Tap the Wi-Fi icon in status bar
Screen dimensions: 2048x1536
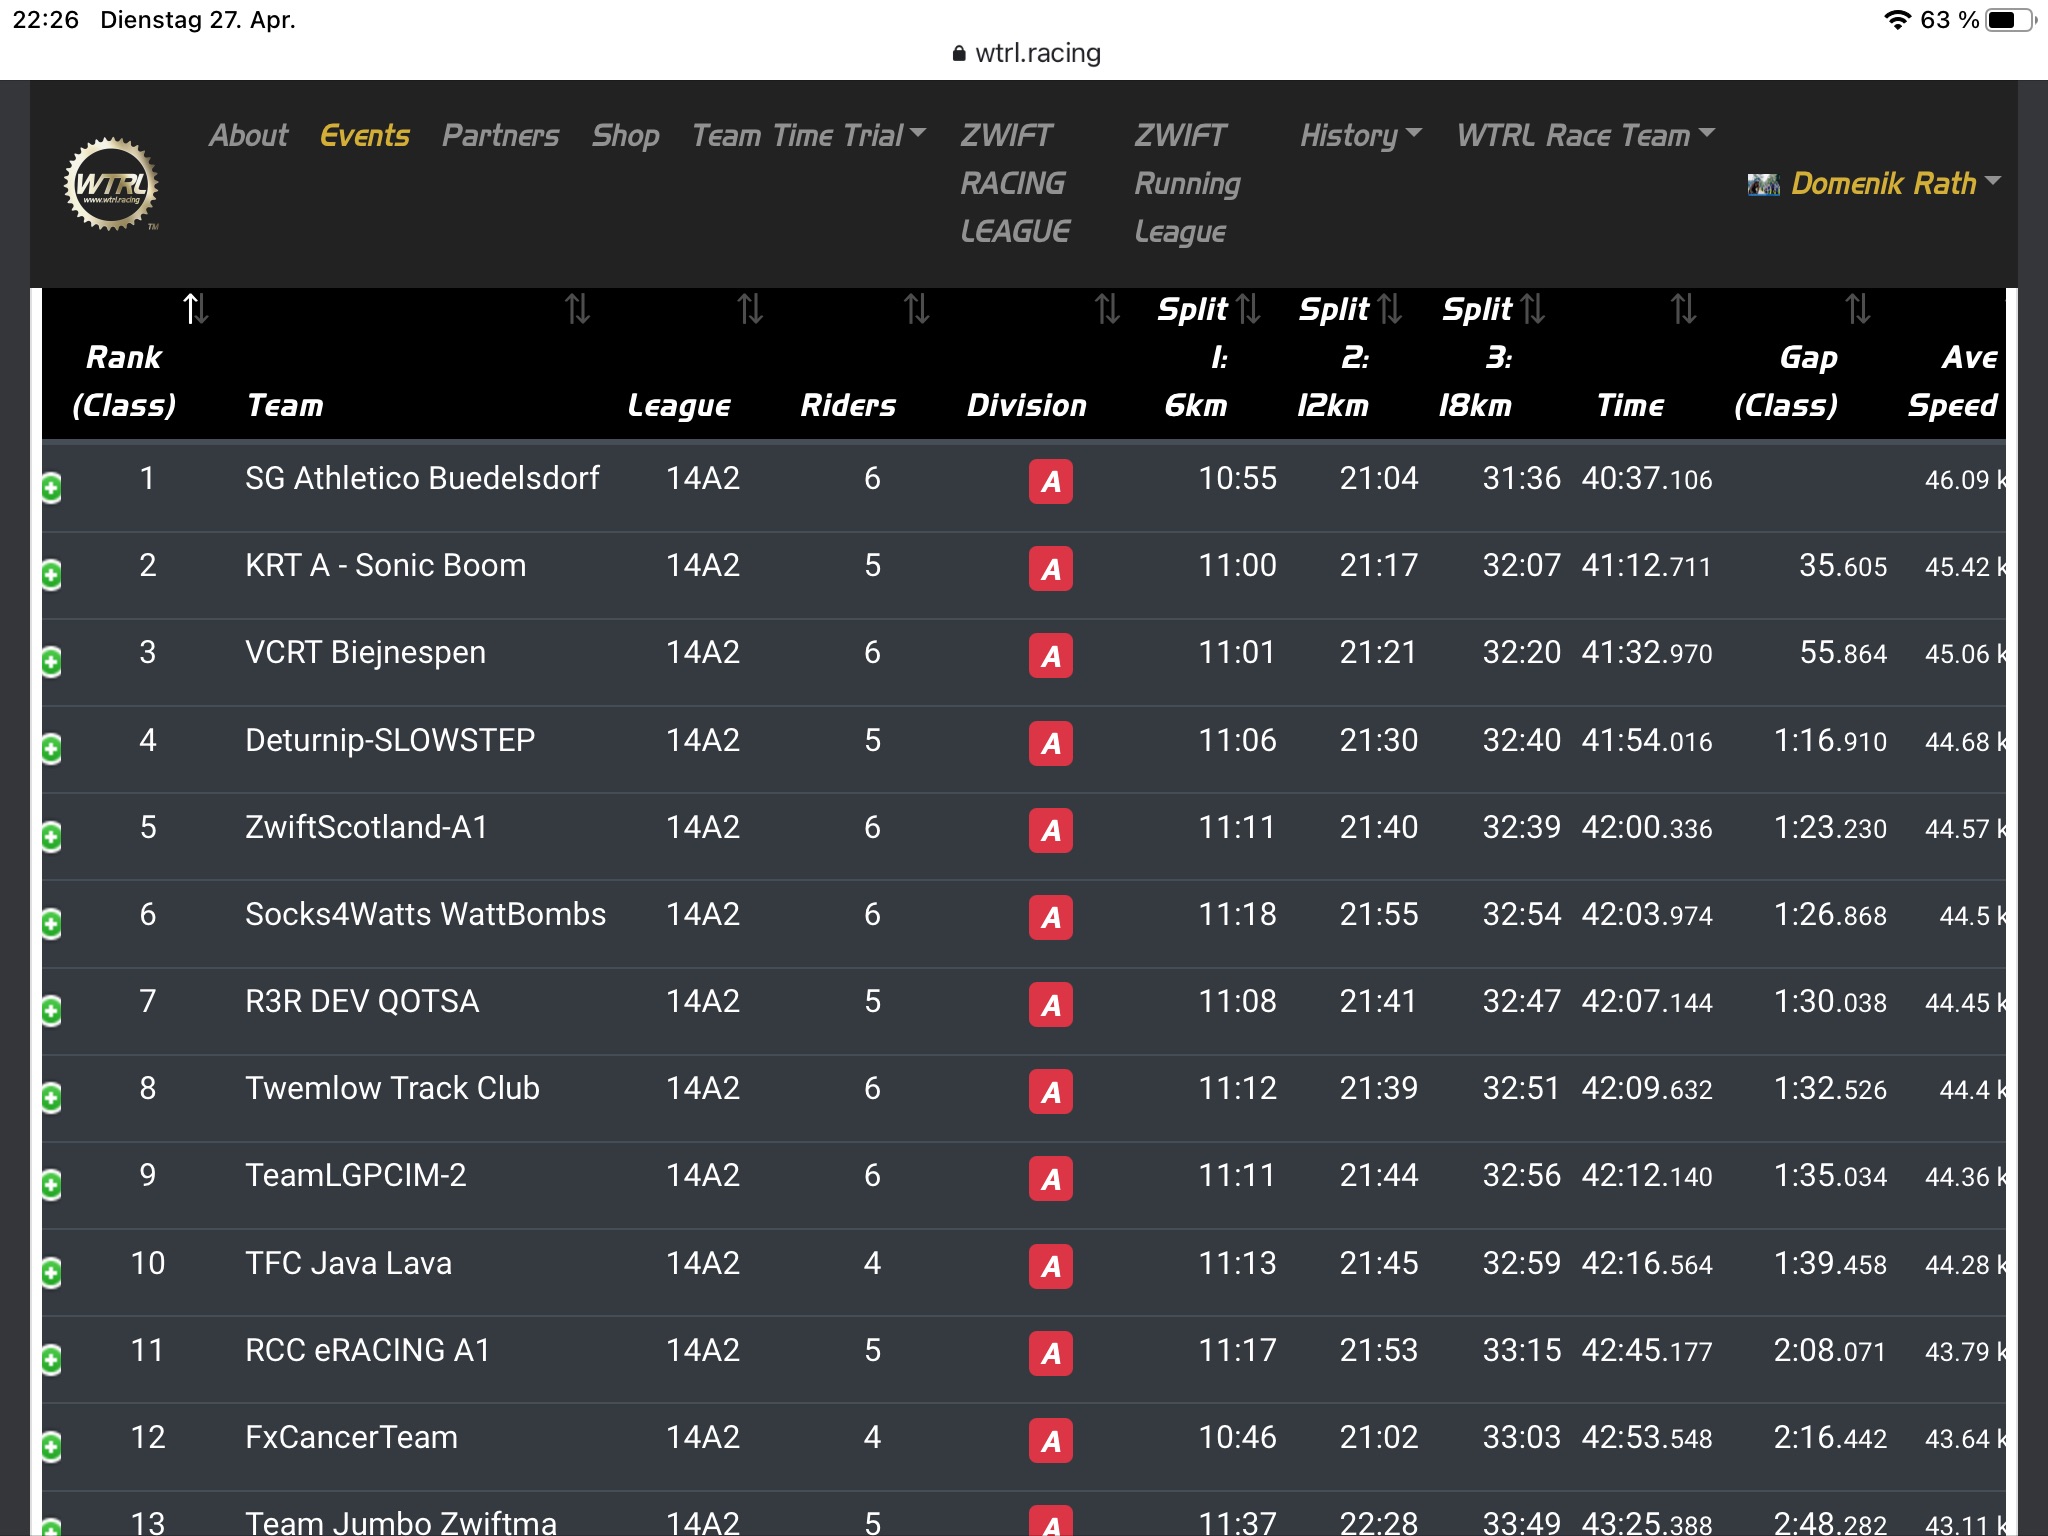pyautogui.click(x=1897, y=20)
